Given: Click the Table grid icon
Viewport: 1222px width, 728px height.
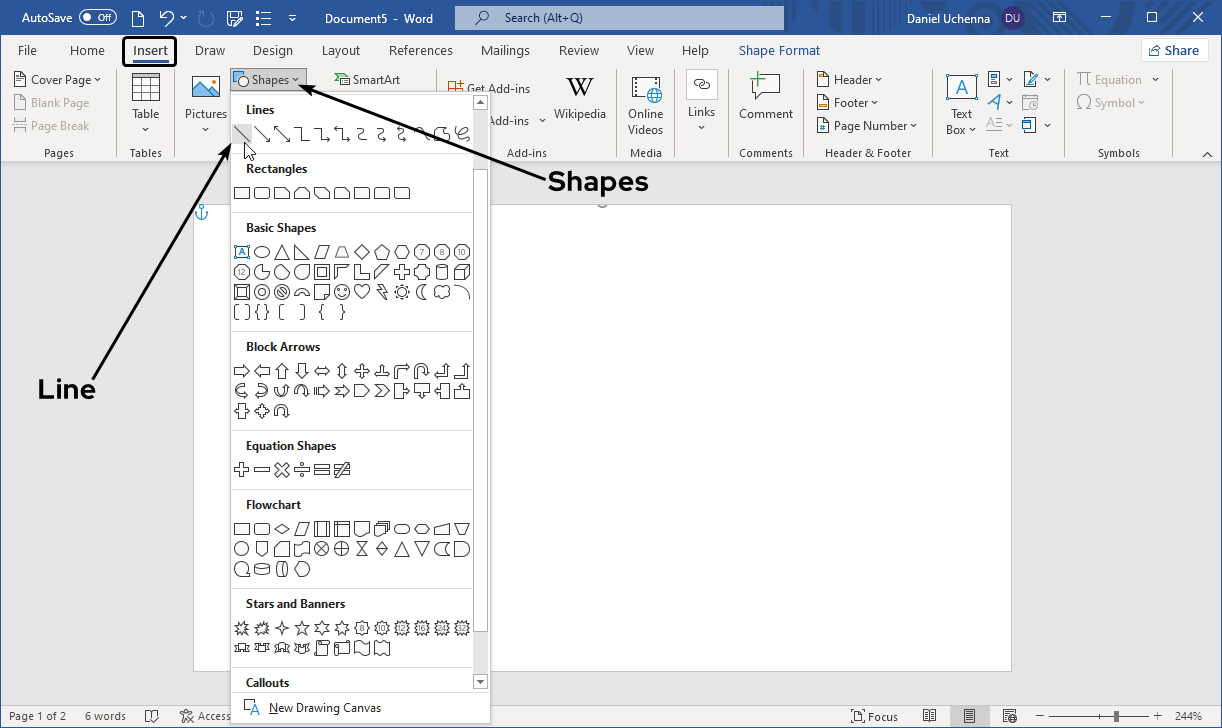Looking at the screenshot, I should pos(146,88).
